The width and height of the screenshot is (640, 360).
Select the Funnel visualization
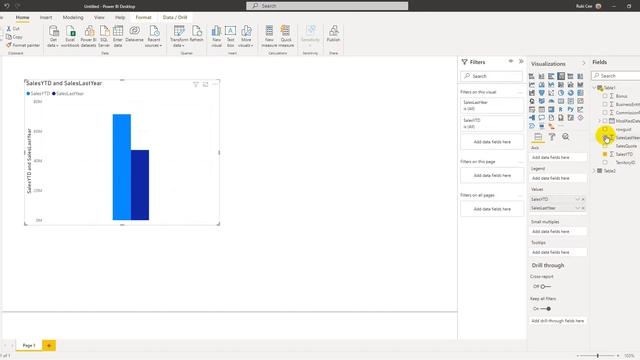pos(541,93)
